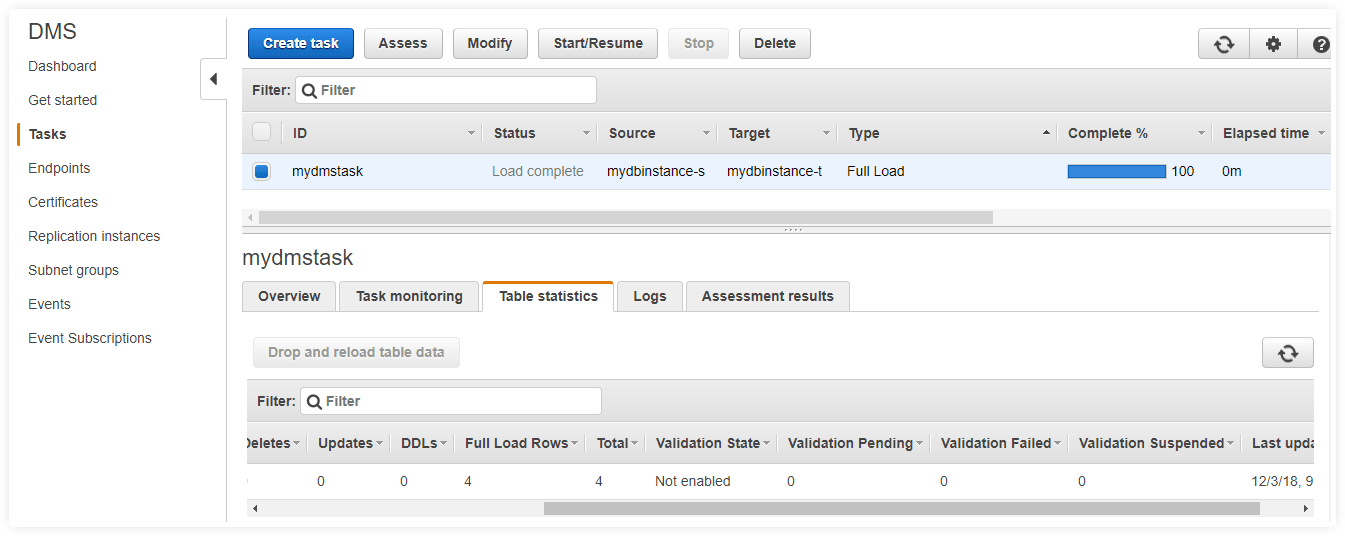Click the Delete button

pyautogui.click(x=775, y=44)
